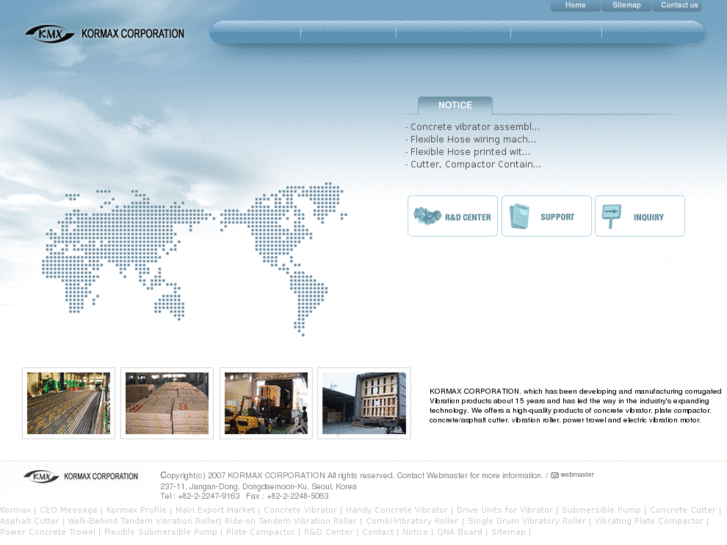The width and height of the screenshot is (727, 545).
Task: Go to Home in the top menu
Action: click(575, 5)
